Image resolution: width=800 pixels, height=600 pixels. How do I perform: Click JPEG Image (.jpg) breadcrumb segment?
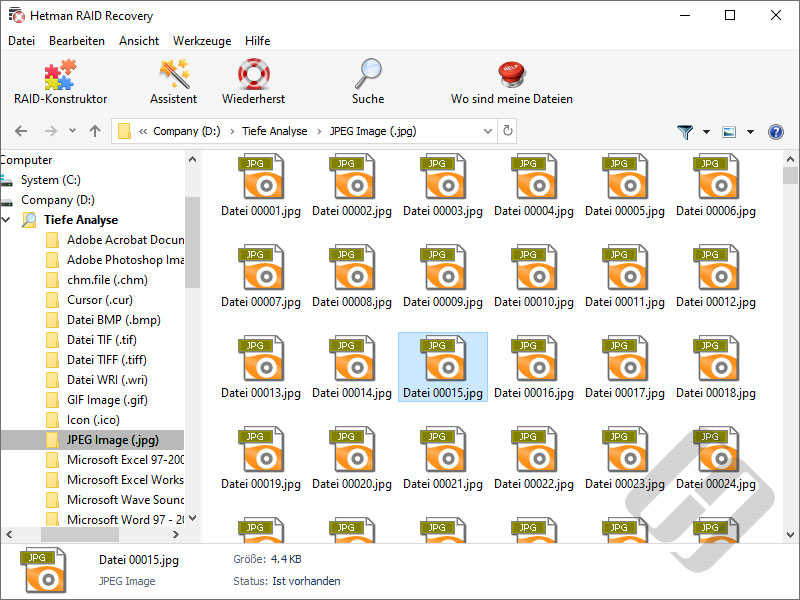coord(373,131)
